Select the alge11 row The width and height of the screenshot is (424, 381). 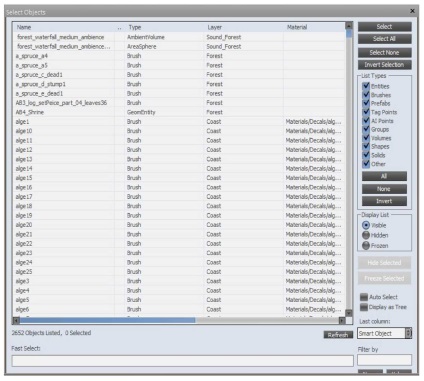[179, 140]
